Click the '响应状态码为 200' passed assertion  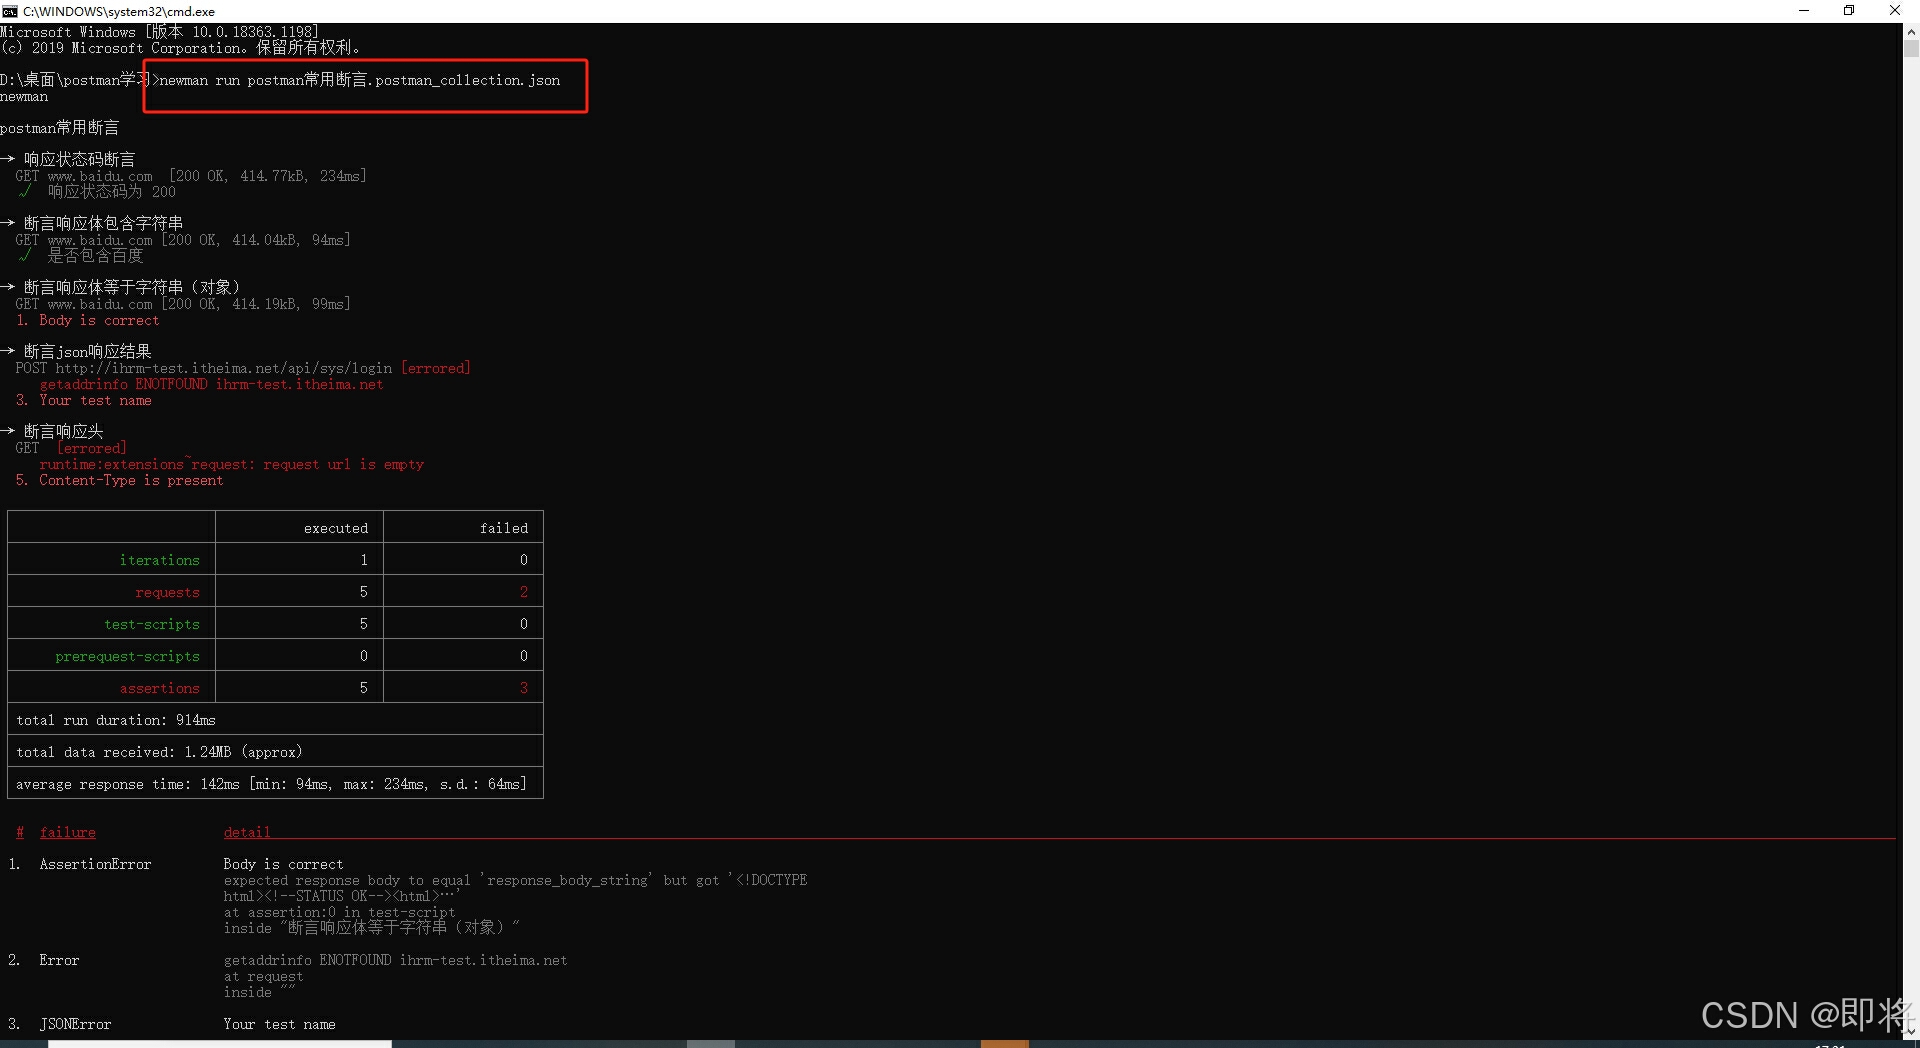[x=111, y=192]
